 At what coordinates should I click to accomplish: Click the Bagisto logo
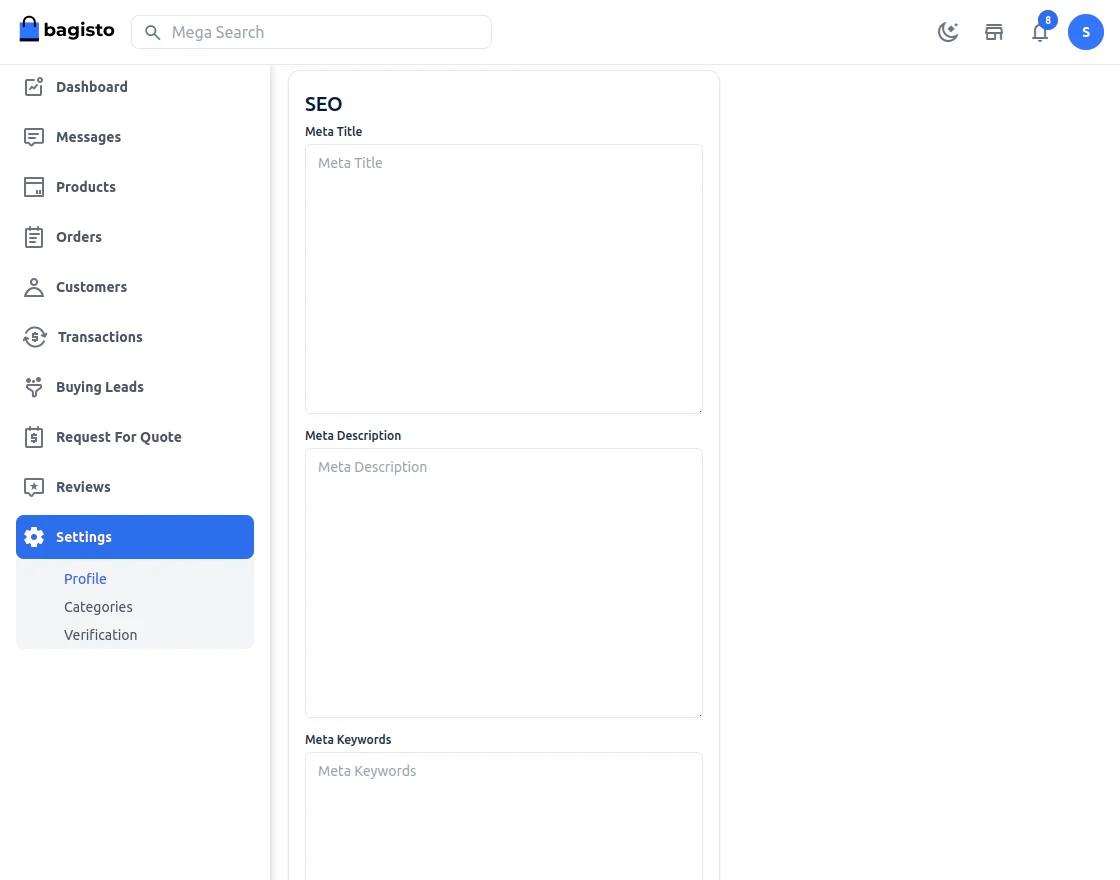point(67,30)
